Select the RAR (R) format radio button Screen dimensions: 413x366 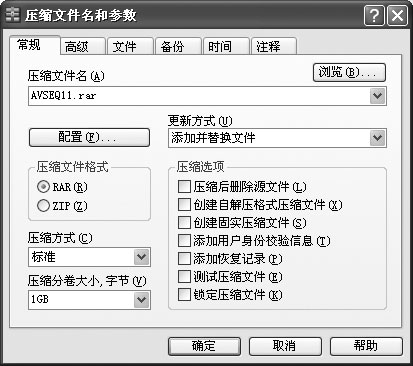(43, 187)
